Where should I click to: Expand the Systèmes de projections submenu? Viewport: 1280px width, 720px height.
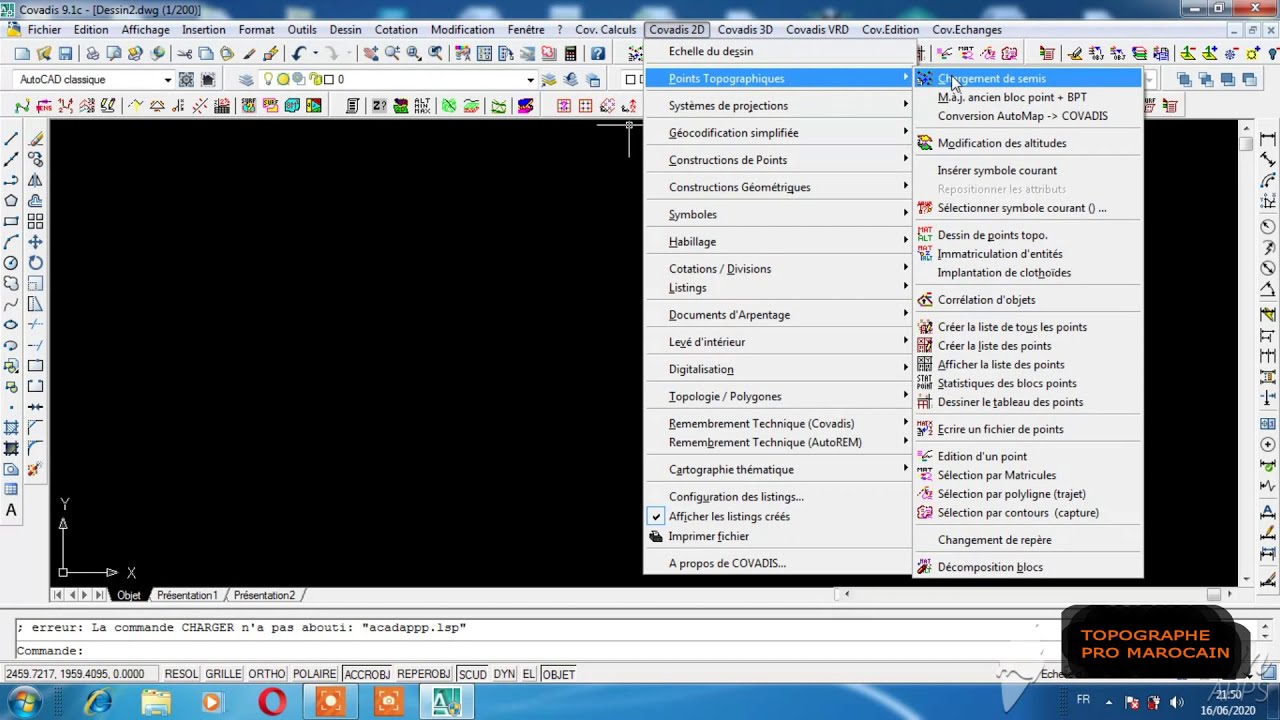778,106
